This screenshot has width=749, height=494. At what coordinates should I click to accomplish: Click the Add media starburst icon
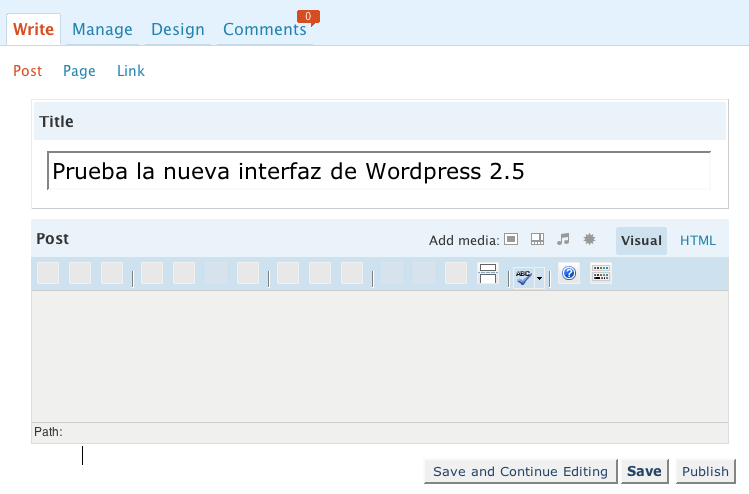tap(590, 240)
